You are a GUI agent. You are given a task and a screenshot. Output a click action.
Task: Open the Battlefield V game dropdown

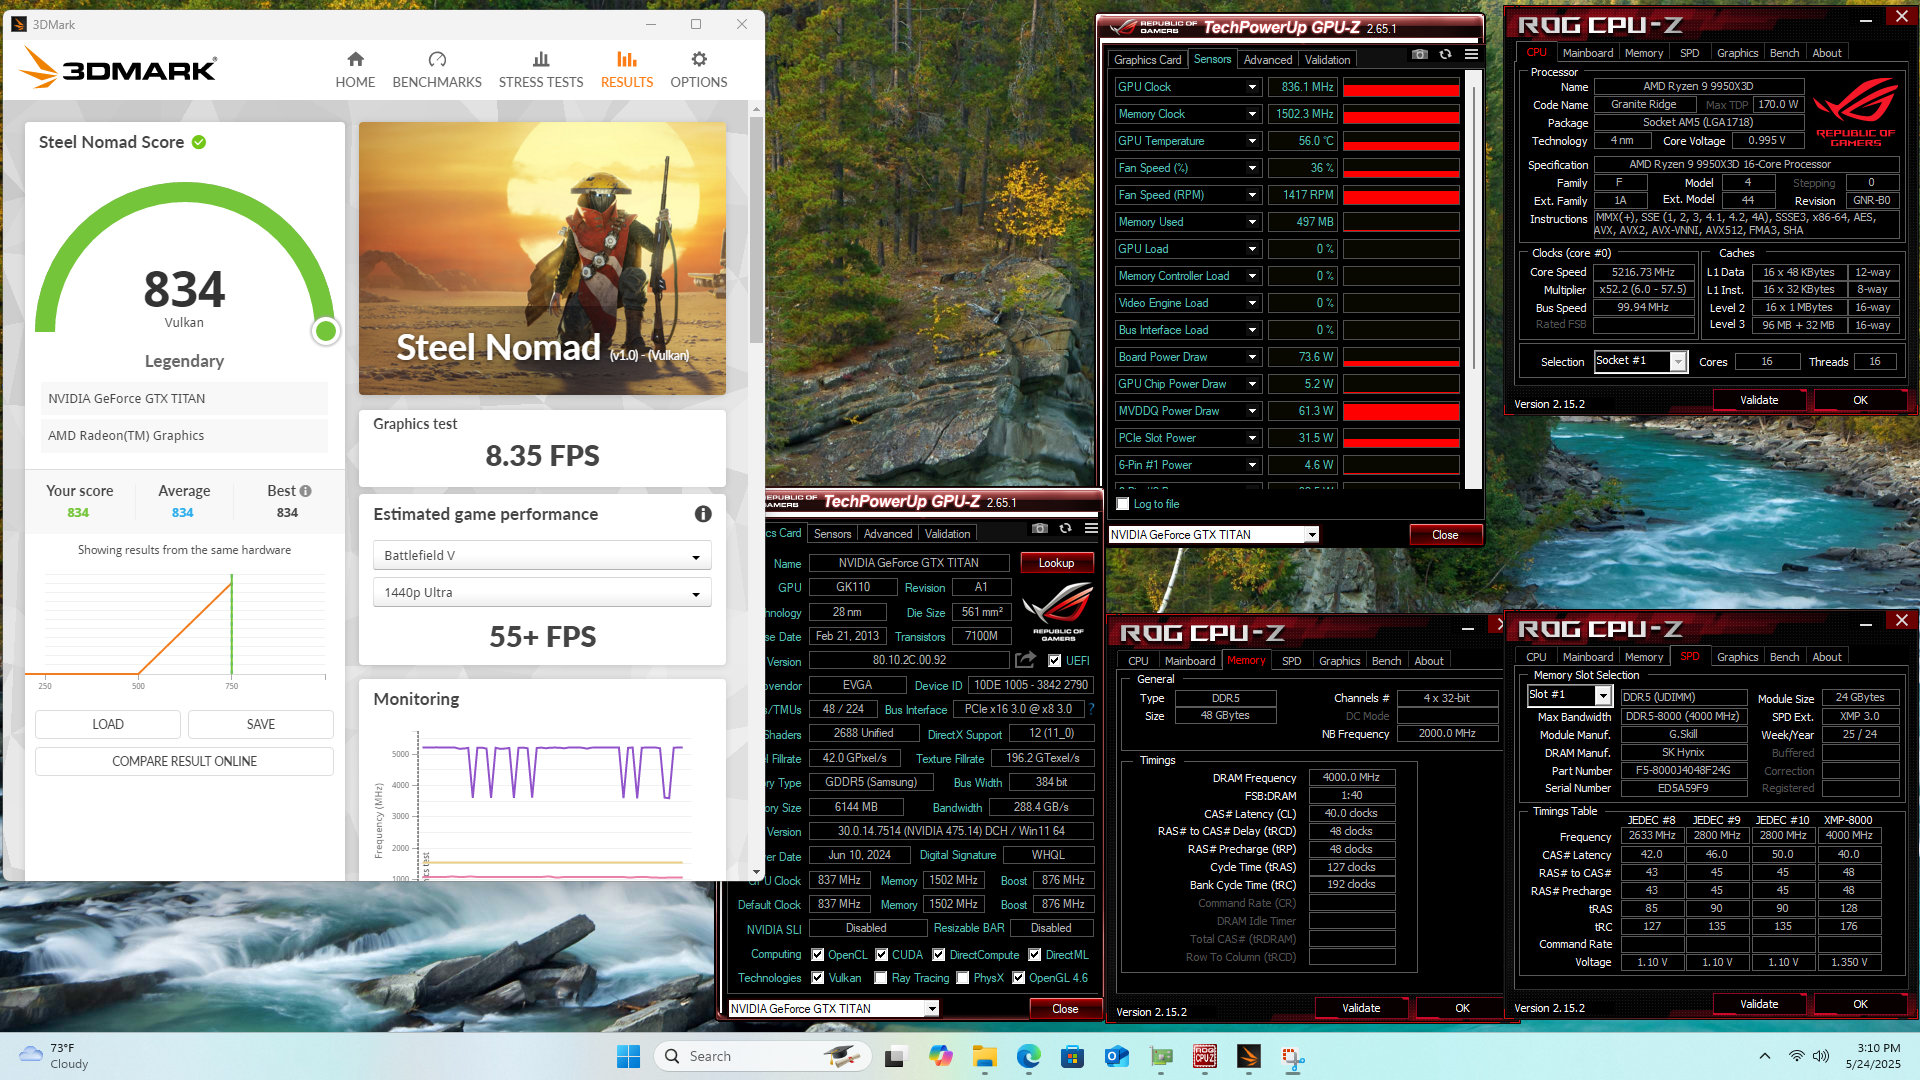pos(542,555)
